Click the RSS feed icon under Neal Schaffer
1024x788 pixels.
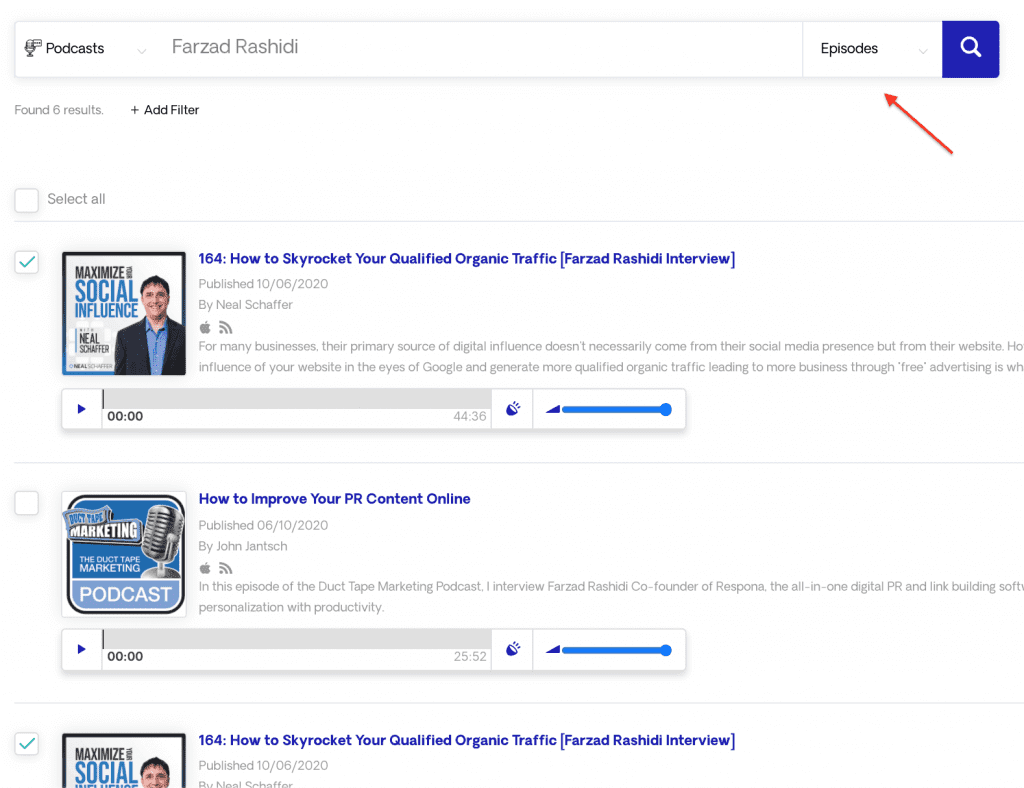click(225, 328)
